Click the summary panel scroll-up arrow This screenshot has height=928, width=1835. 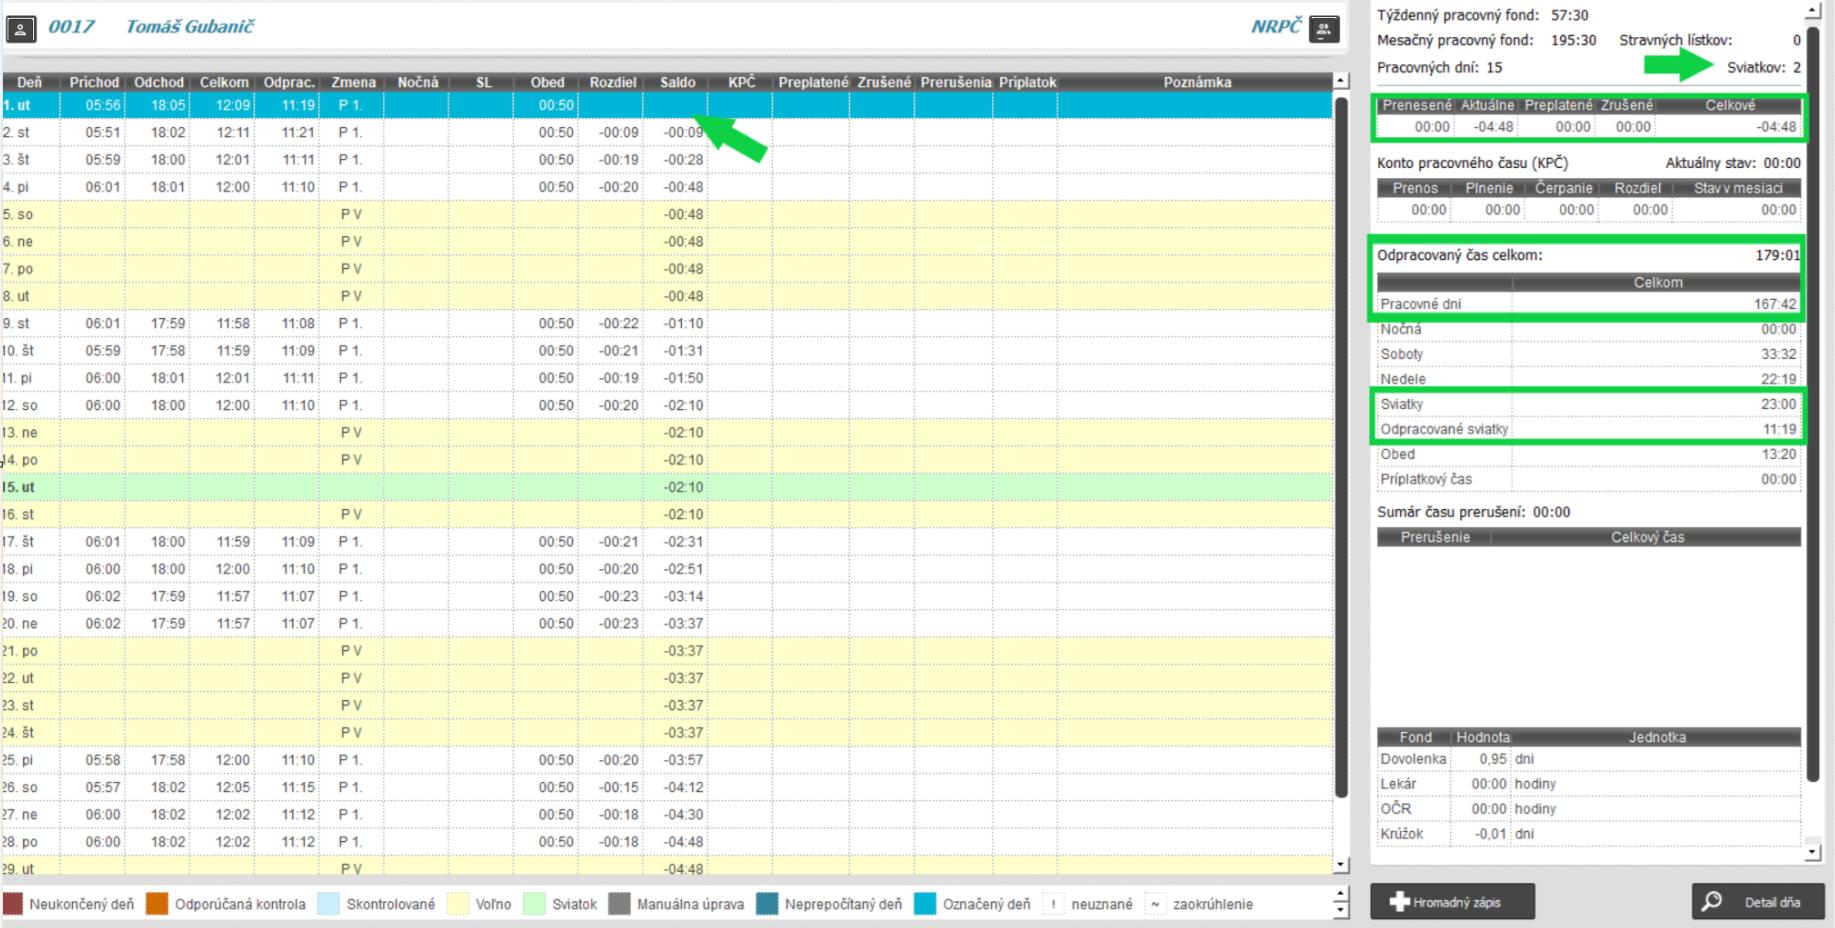coord(1812,11)
